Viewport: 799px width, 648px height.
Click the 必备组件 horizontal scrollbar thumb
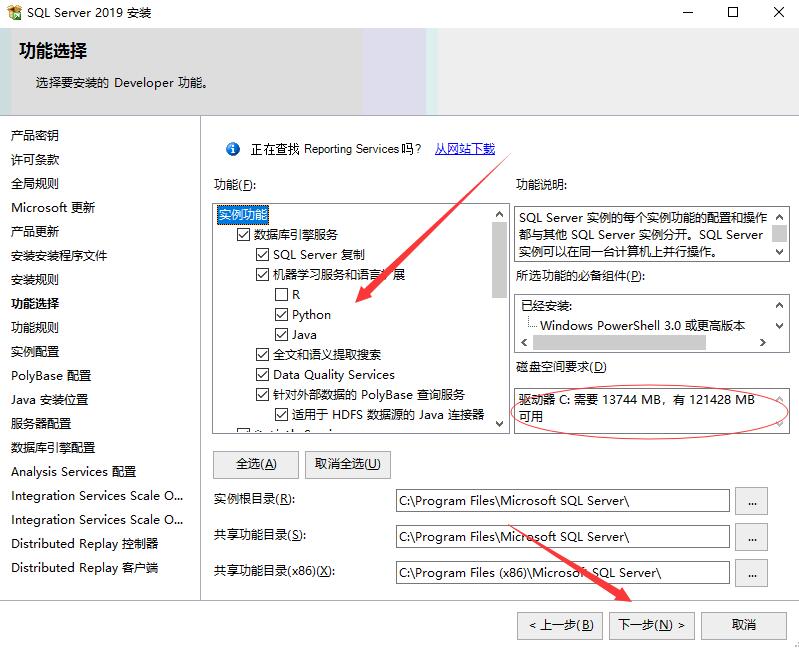tap(619, 342)
